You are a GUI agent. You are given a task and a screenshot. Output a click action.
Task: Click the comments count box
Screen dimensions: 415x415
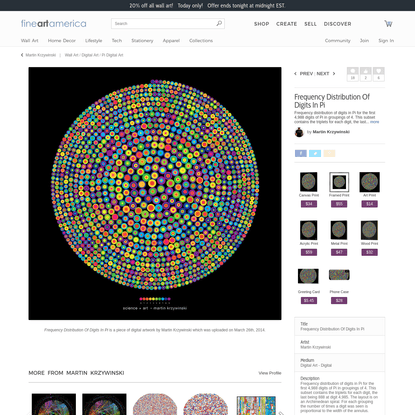pyautogui.click(x=353, y=78)
